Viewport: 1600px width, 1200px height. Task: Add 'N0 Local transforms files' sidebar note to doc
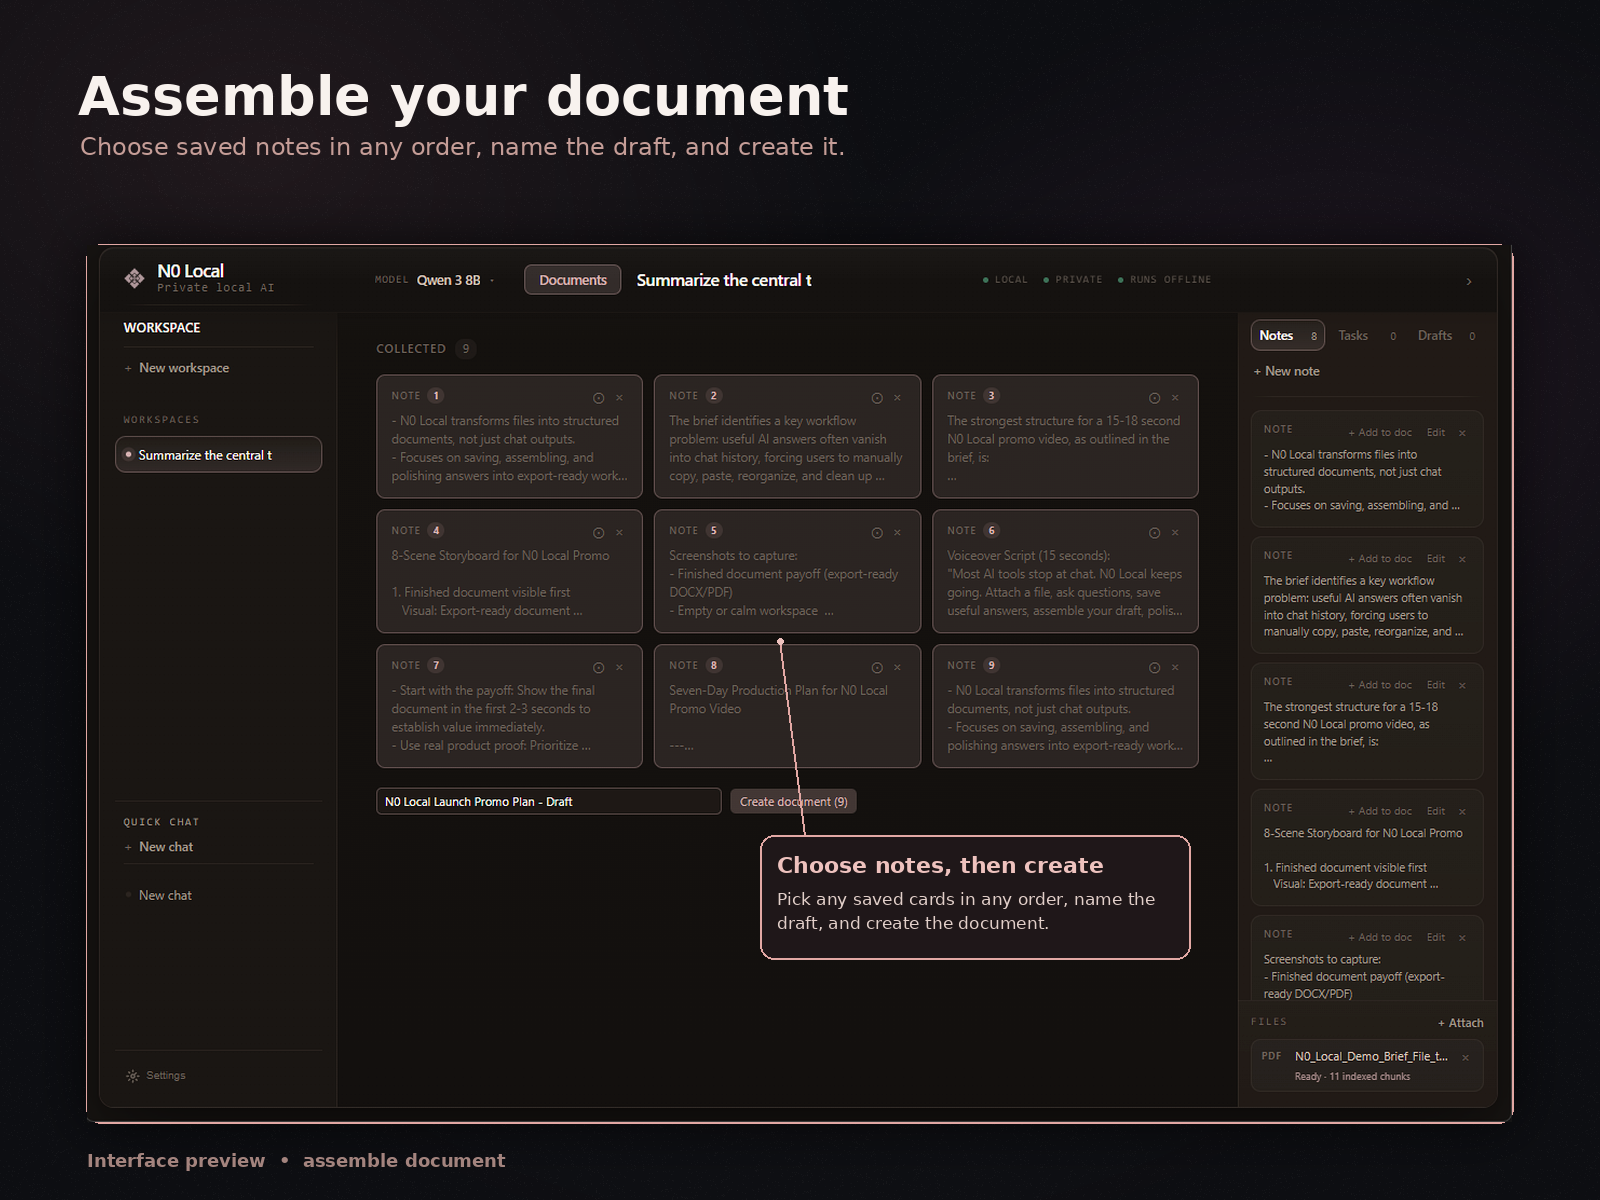coord(1380,433)
